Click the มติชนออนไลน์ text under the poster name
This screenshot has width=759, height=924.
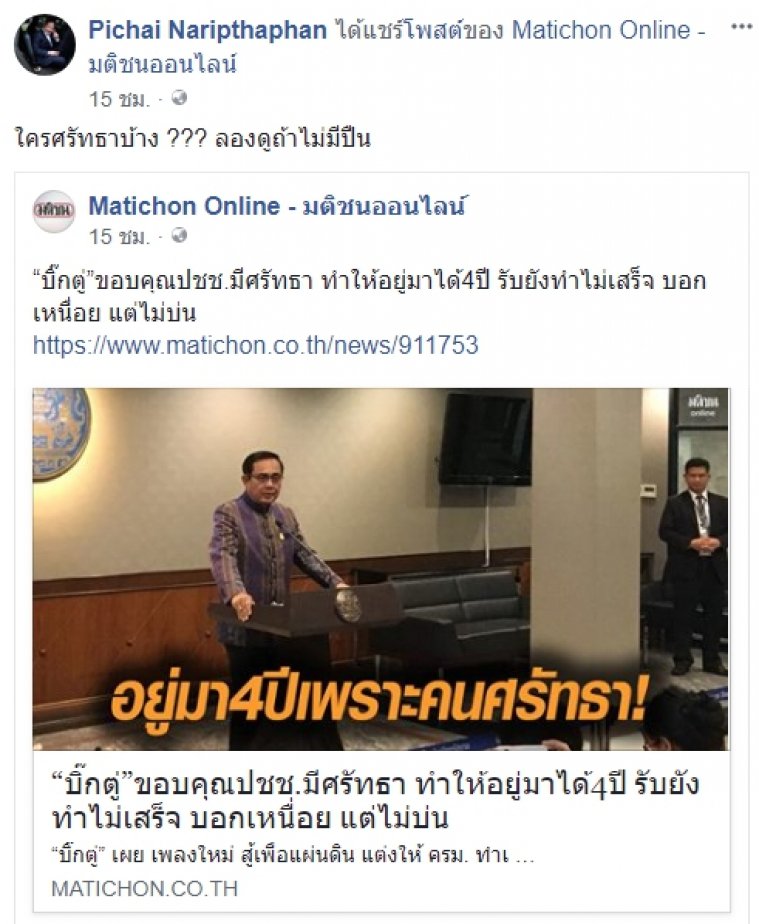pos(162,64)
